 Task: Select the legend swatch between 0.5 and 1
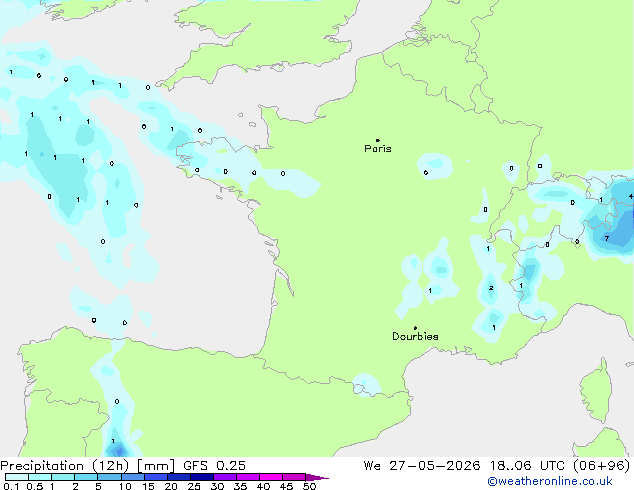pyautogui.click(x=40, y=477)
